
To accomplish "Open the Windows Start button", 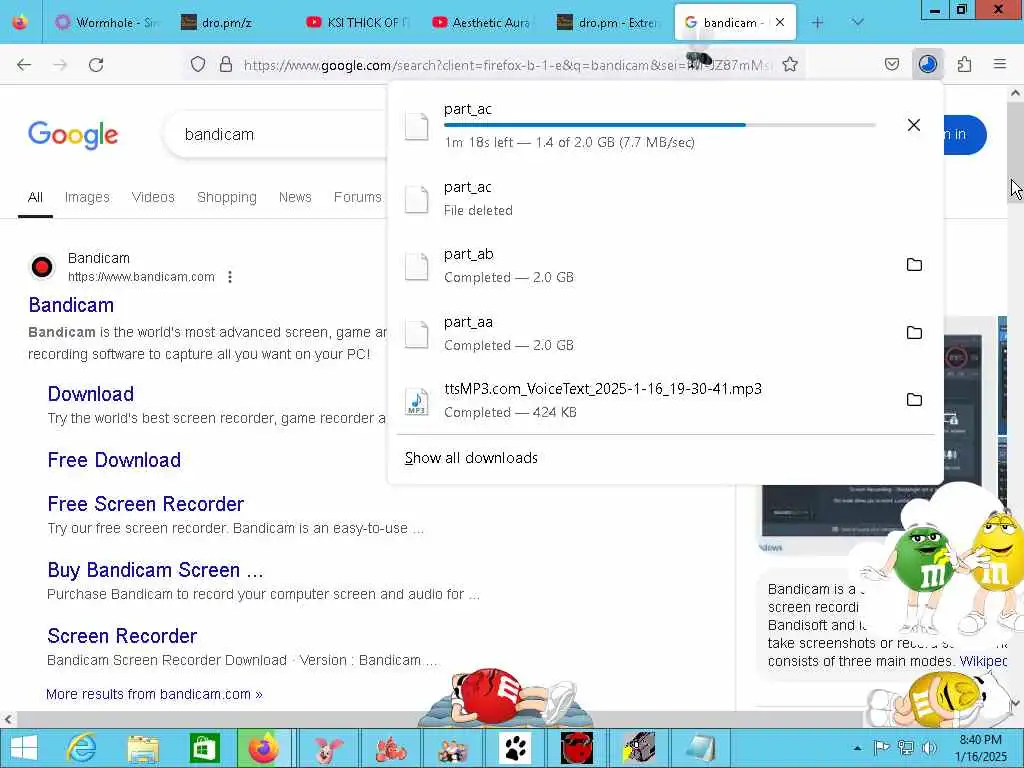I will pos(23,748).
